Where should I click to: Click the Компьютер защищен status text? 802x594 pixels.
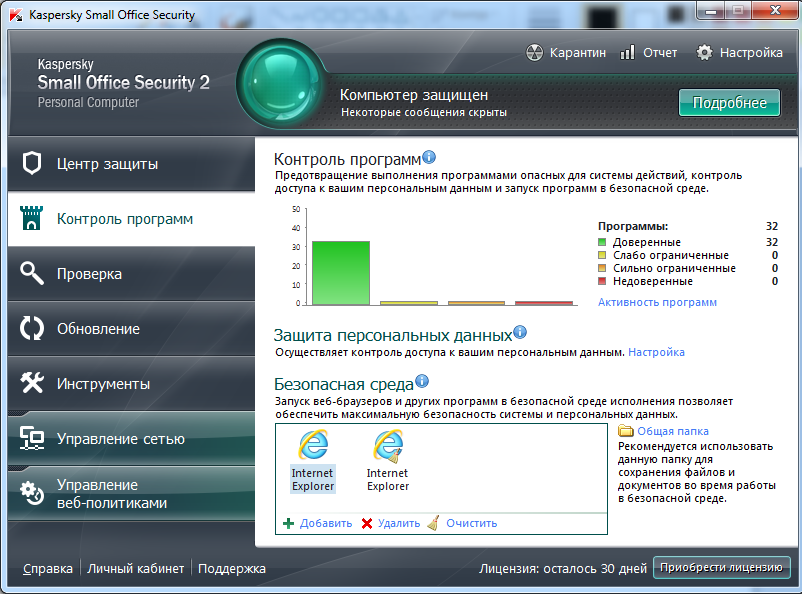tap(414, 95)
